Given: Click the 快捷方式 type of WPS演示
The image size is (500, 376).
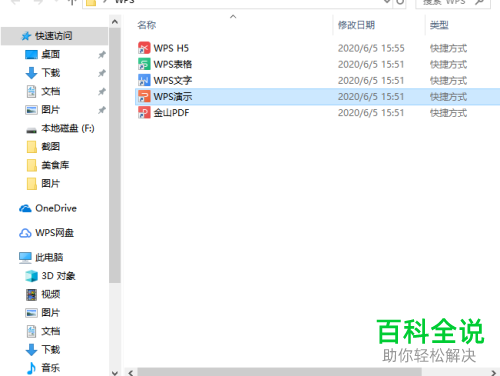Looking at the screenshot, I should point(448,97).
